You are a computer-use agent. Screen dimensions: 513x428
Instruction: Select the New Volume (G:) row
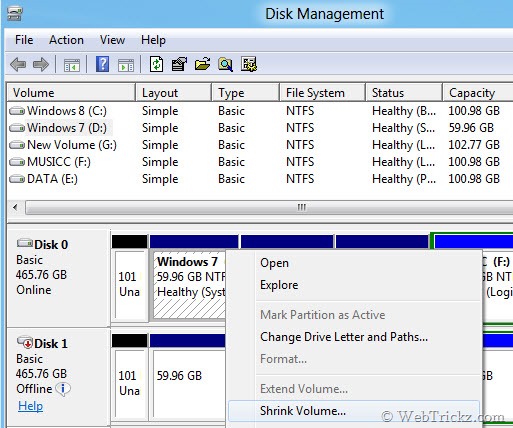(x=260, y=145)
